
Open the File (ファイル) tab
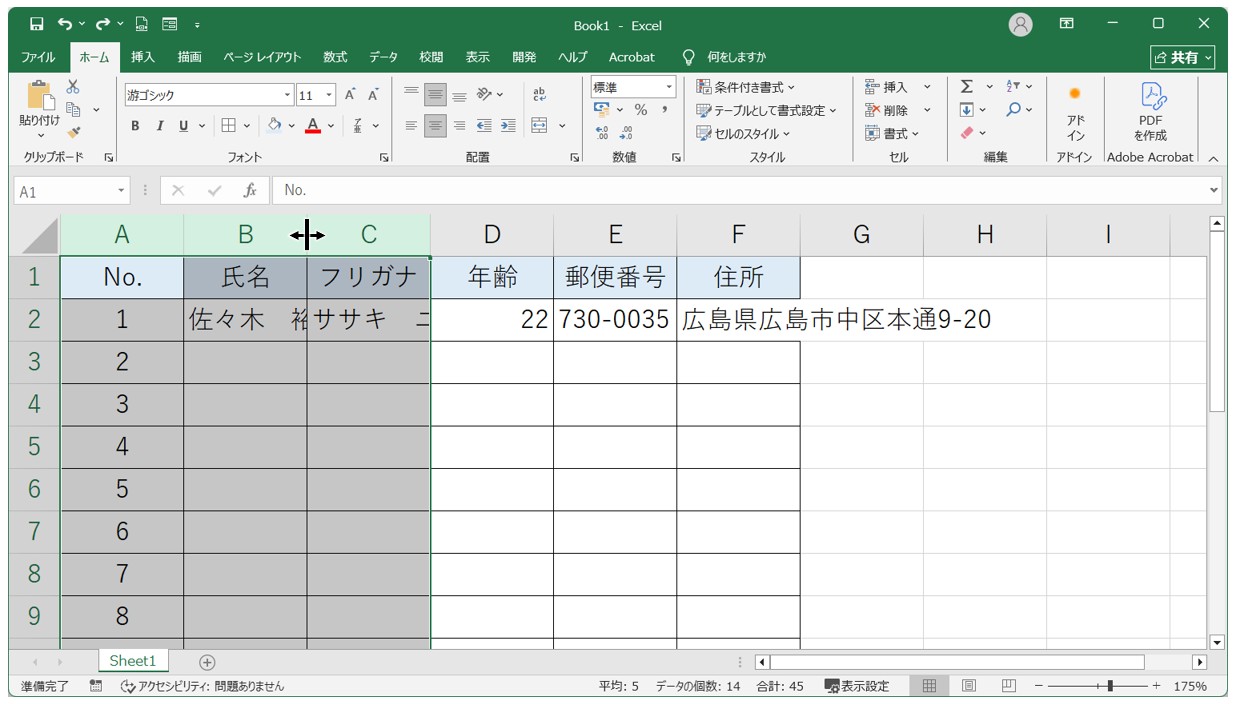click(x=38, y=57)
